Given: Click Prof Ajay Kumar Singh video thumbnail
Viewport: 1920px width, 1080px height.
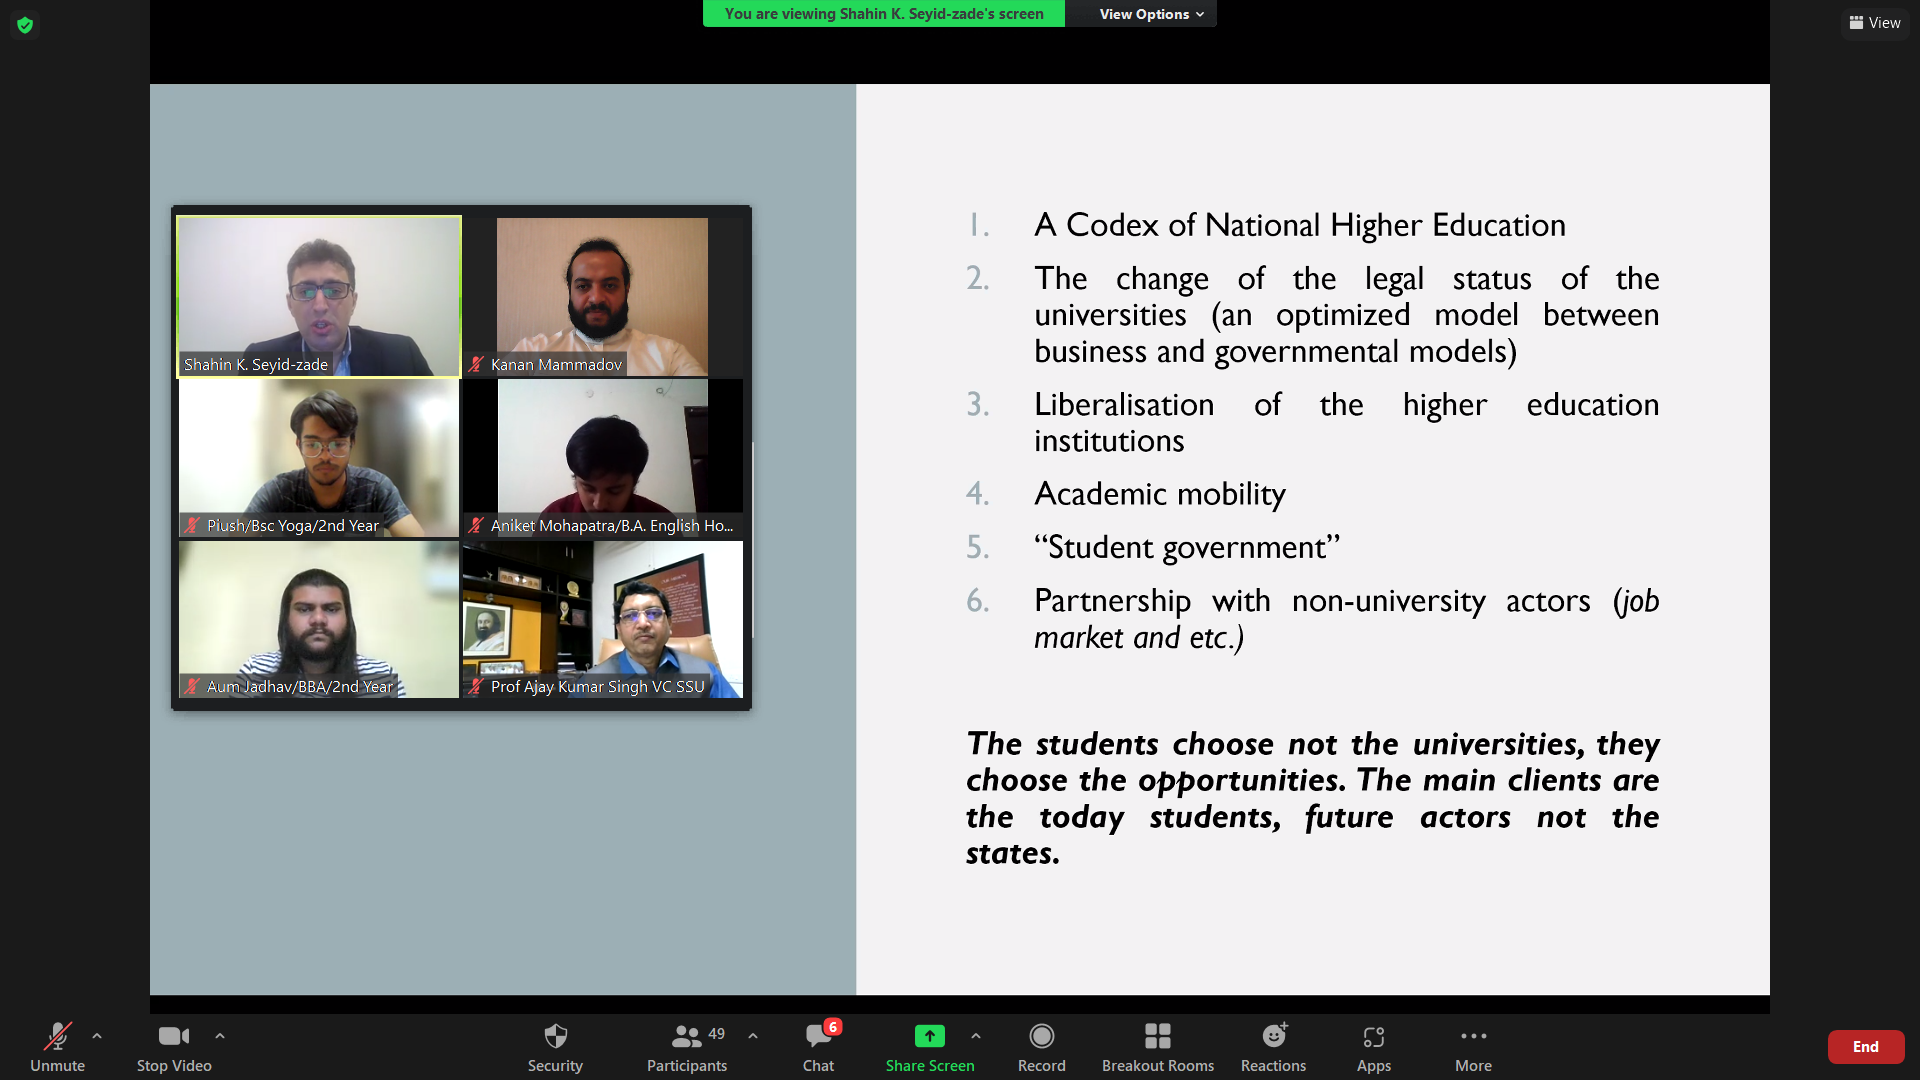Looking at the screenshot, I should [603, 619].
